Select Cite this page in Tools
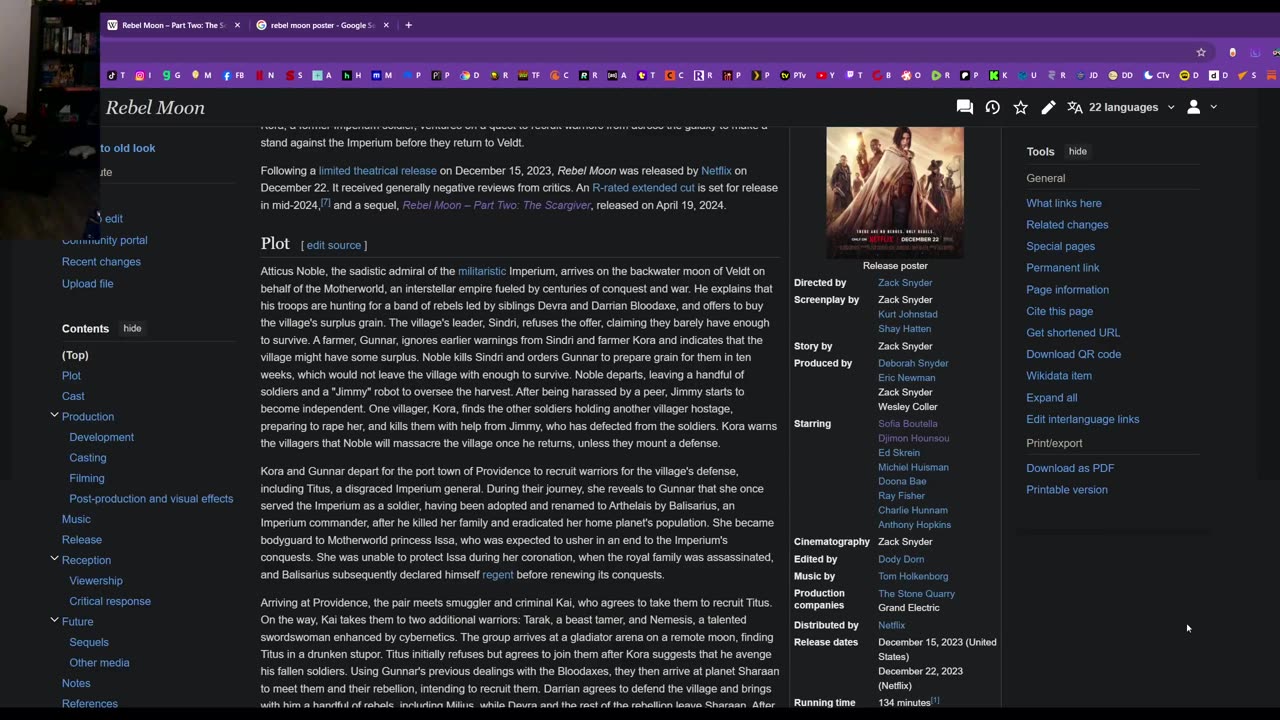 (1059, 311)
